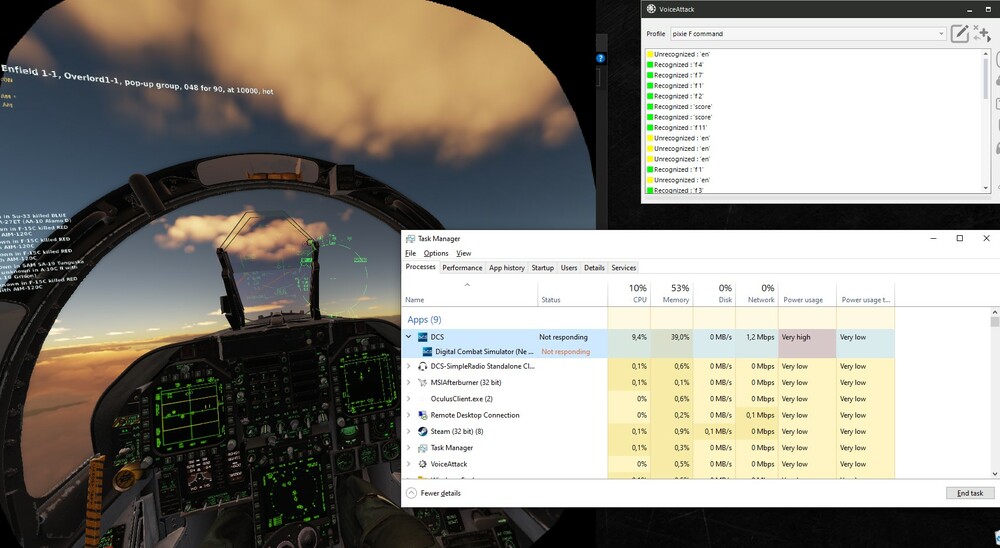Select the OculusClient.exe (2) process name
Screen dimensions: 1000x548
click(461, 399)
